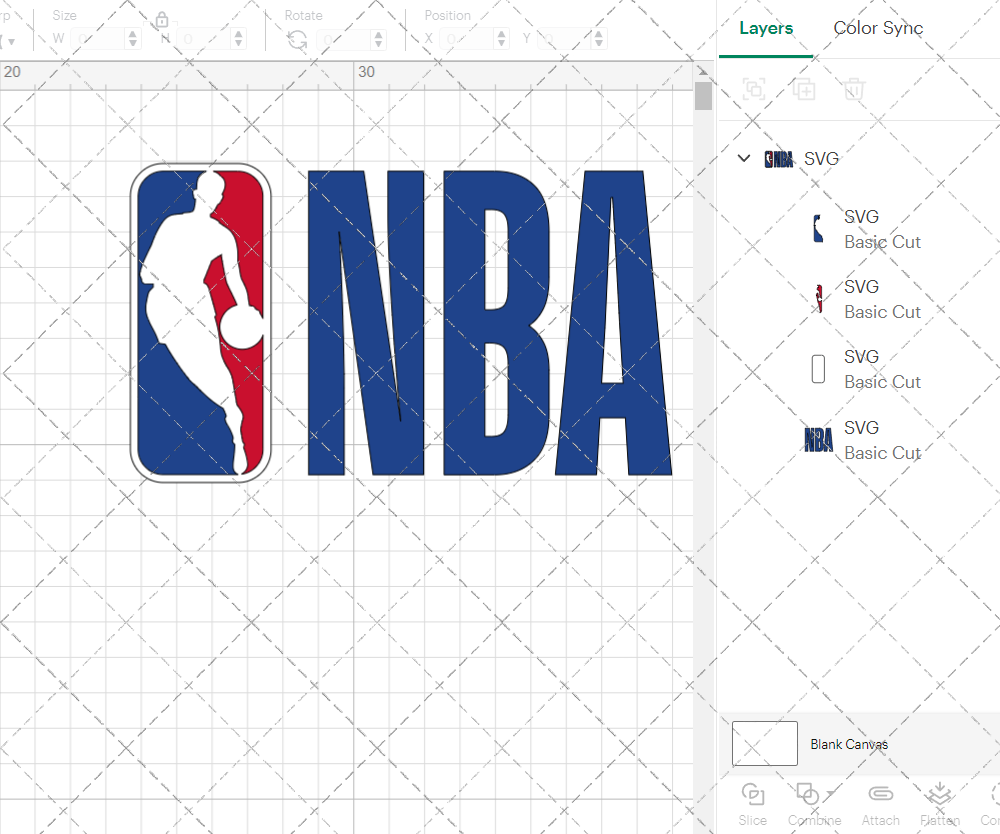Viewport: 1000px width, 834px height.
Task: Click the Group icon in Layers panel
Action: click(x=754, y=89)
